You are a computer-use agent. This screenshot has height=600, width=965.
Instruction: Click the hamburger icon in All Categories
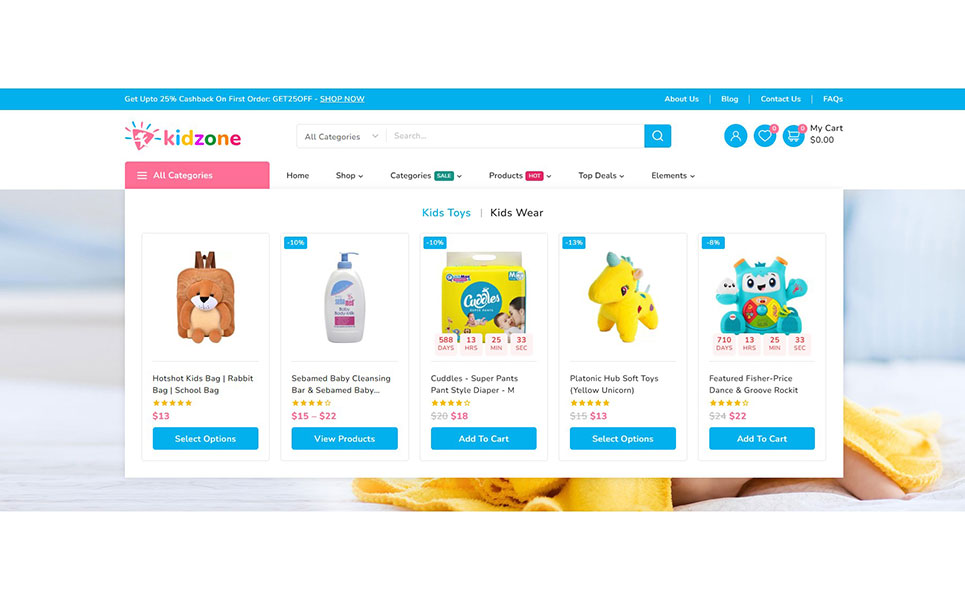[x=142, y=175]
